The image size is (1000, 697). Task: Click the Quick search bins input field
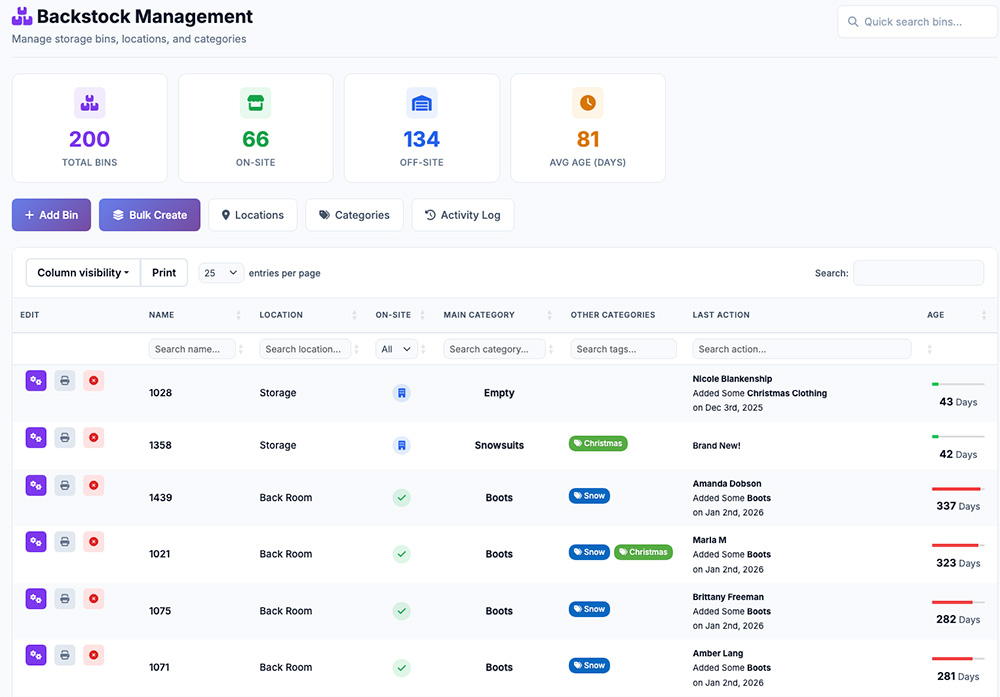point(917,21)
